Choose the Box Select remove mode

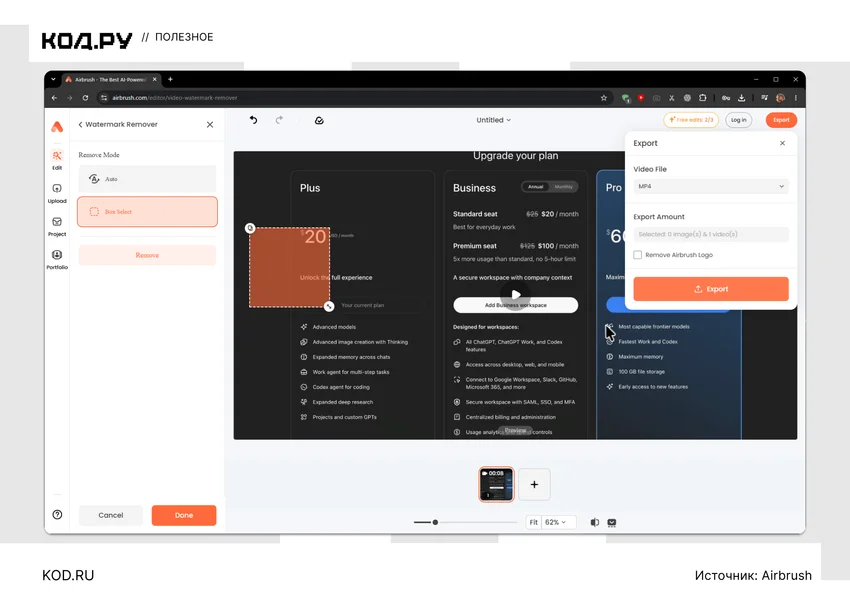click(x=147, y=211)
